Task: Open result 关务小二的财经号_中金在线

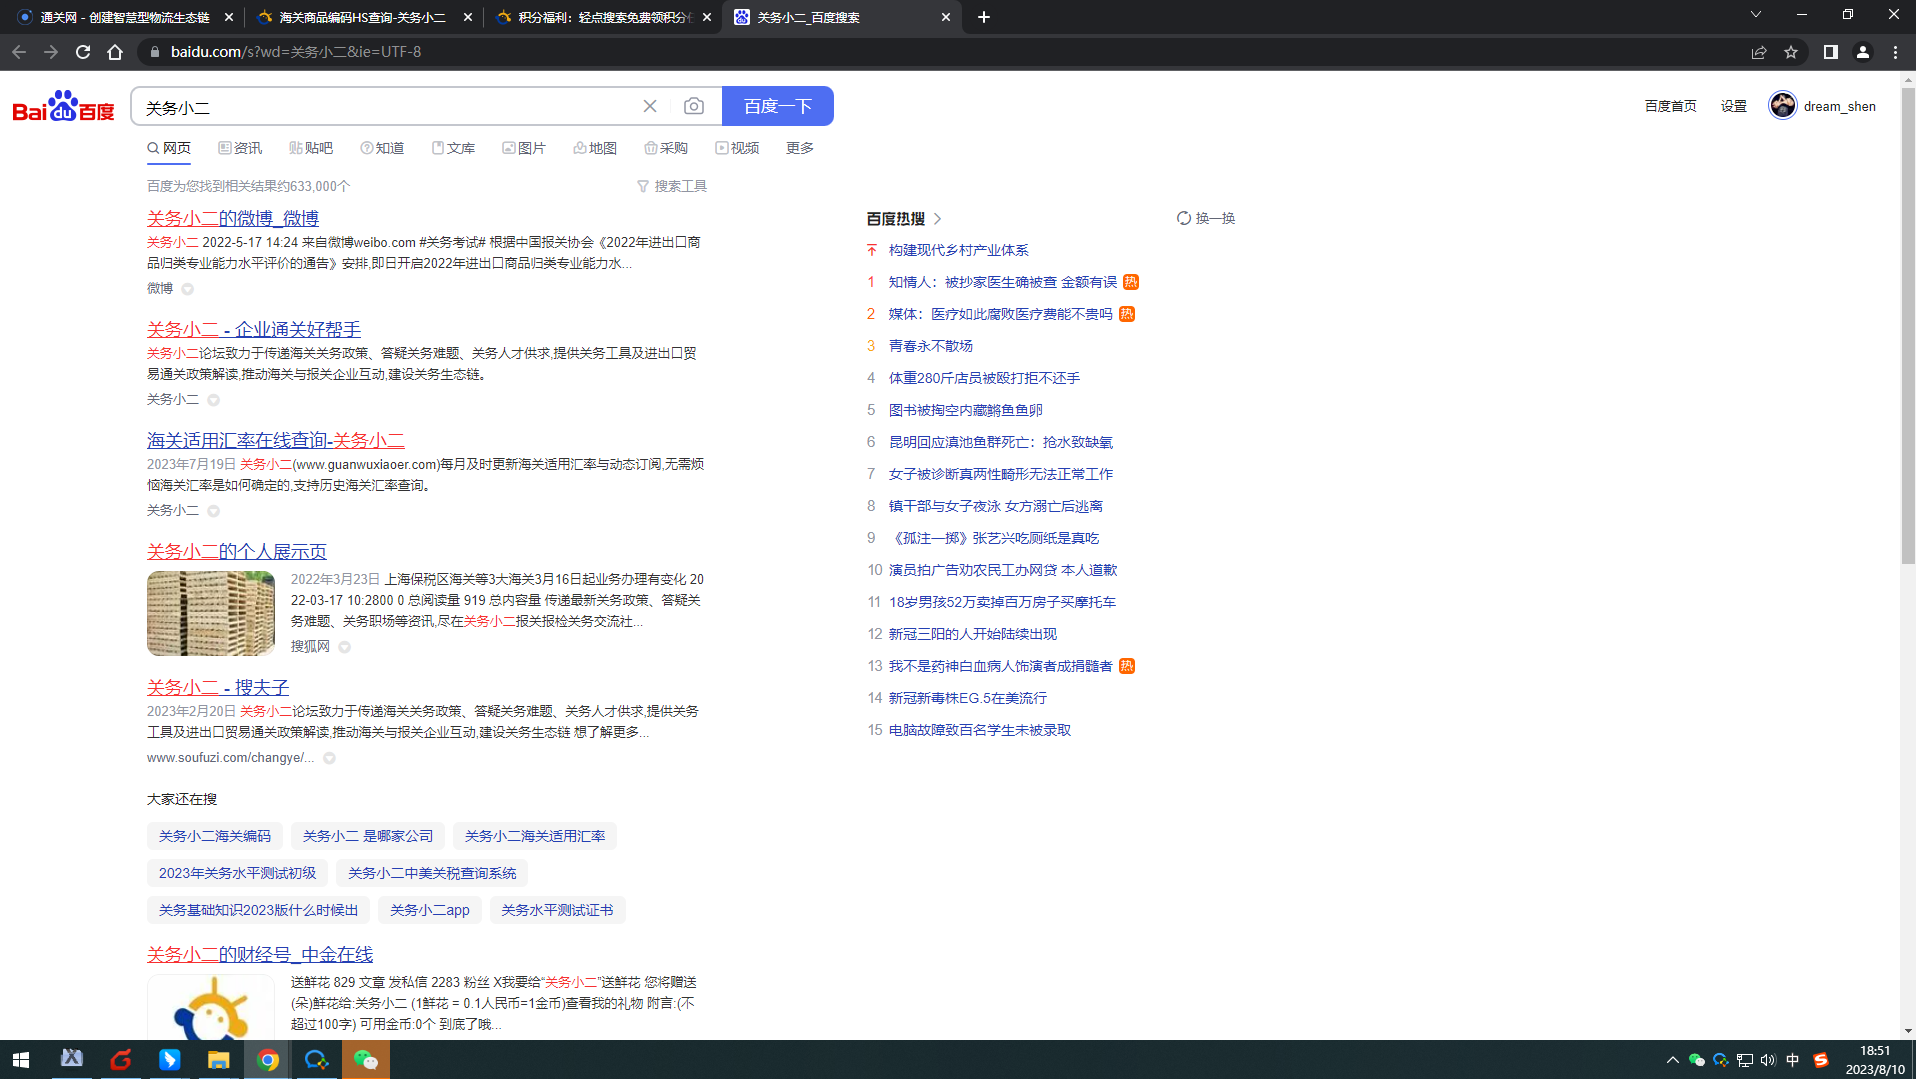Action: (260, 954)
